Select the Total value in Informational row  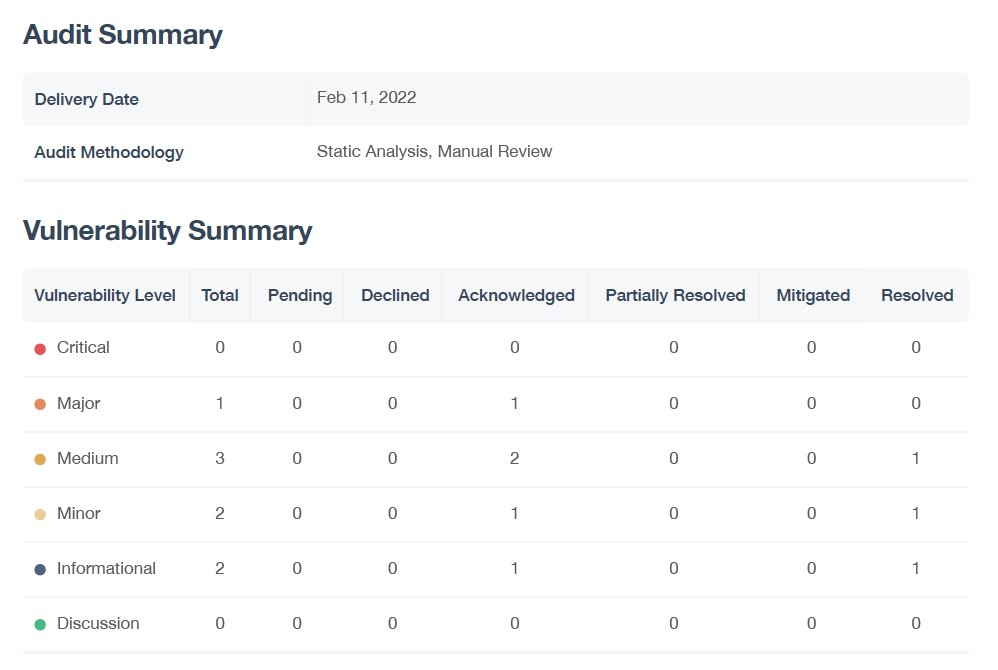pos(220,568)
